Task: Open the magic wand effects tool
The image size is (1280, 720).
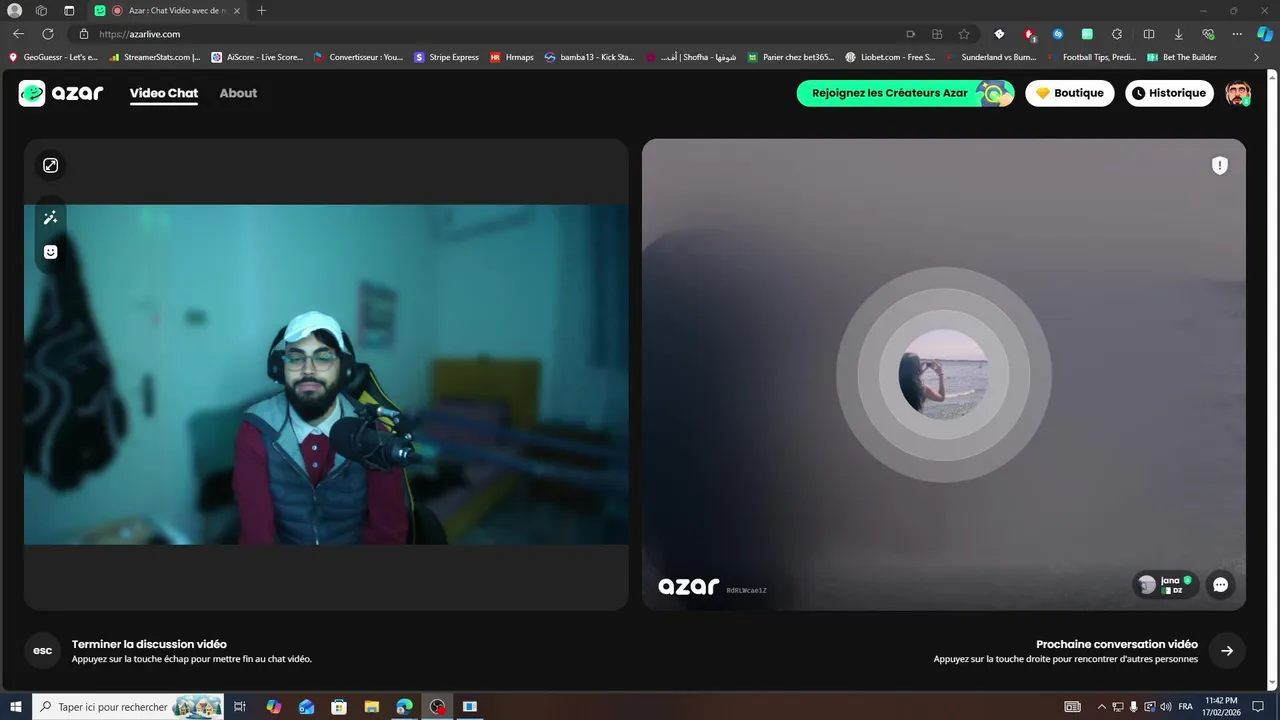Action: coord(51,218)
